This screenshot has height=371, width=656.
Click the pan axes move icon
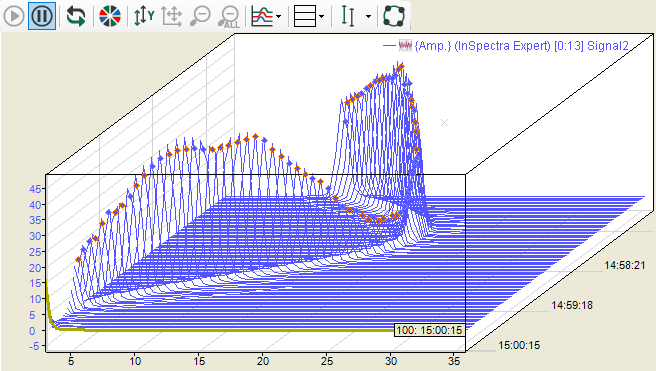[x=172, y=16]
